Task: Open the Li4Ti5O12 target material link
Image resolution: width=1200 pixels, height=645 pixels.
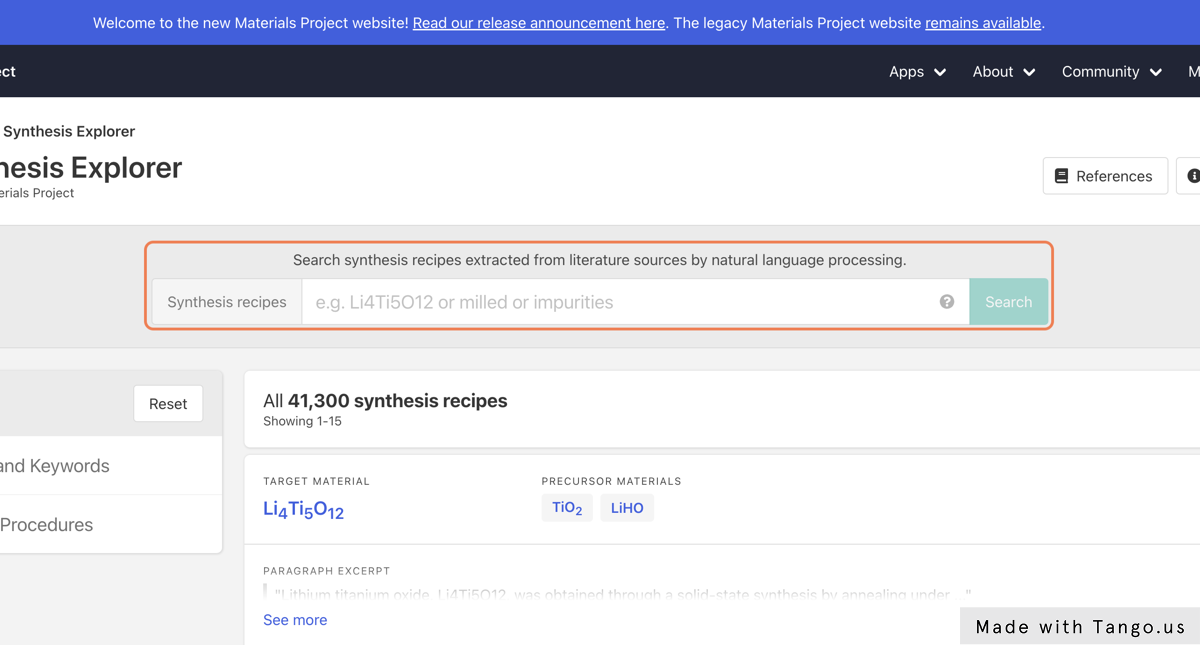Action: [x=303, y=510]
